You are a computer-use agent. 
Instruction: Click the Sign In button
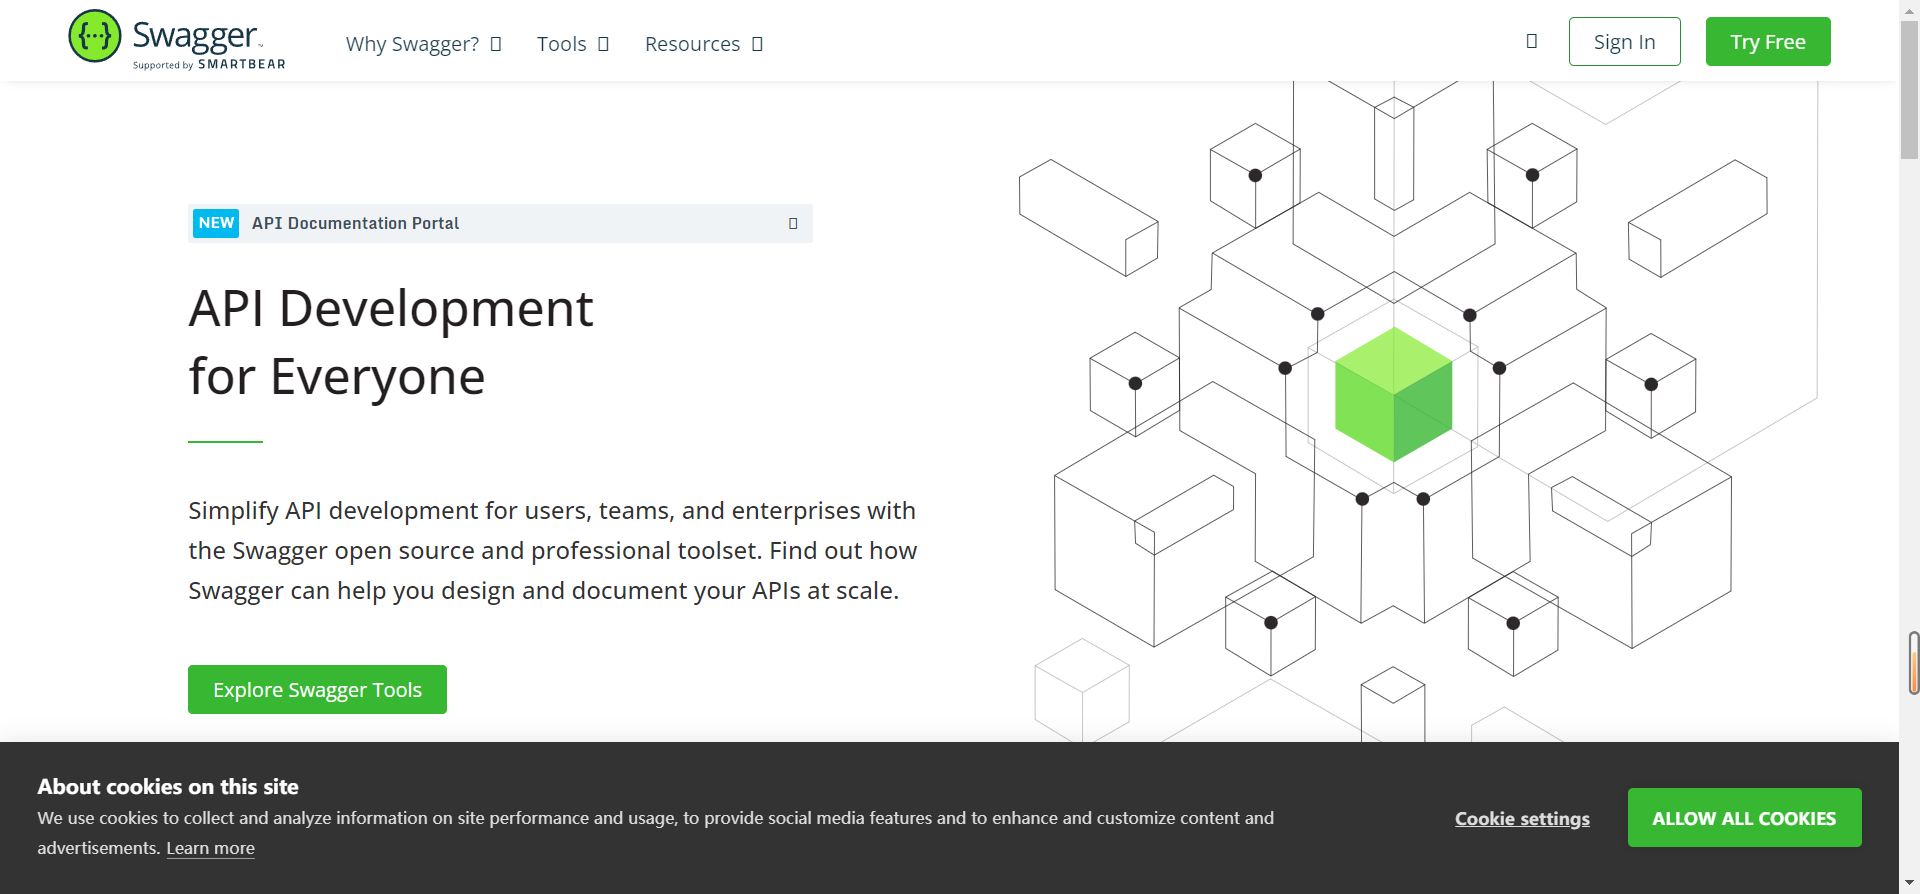[1624, 42]
